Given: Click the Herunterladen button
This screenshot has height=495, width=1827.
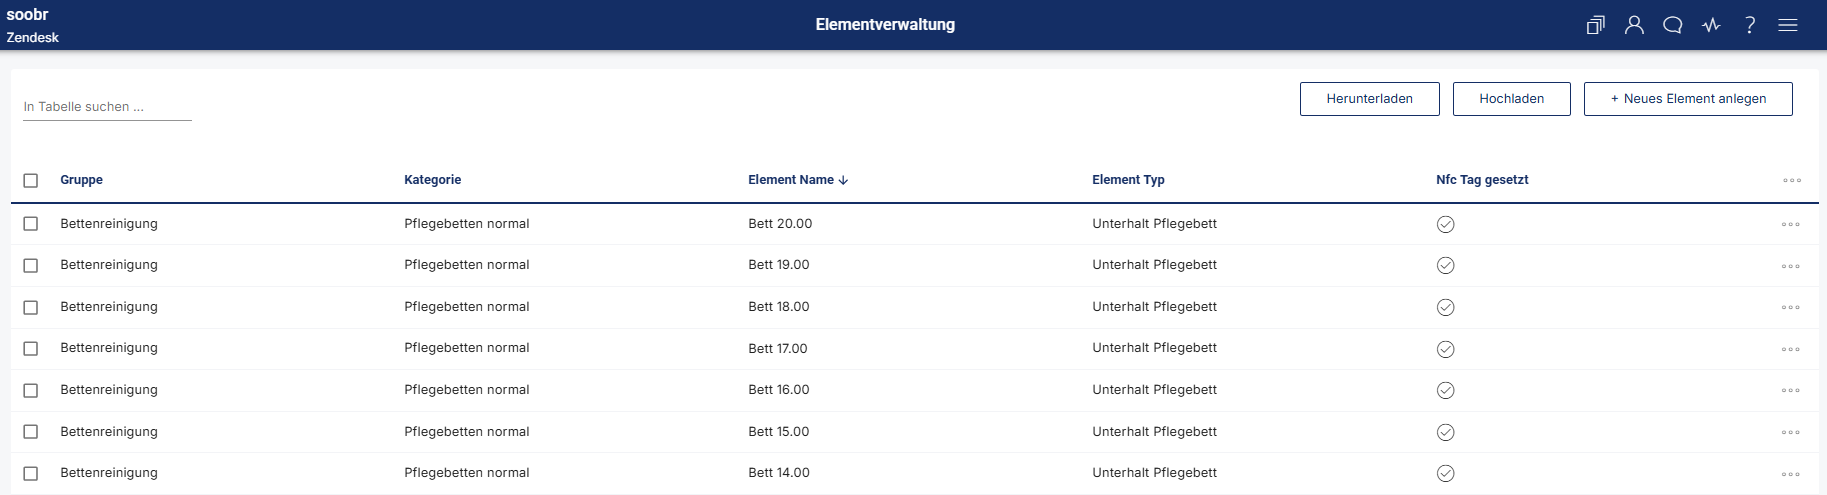Looking at the screenshot, I should tap(1370, 99).
